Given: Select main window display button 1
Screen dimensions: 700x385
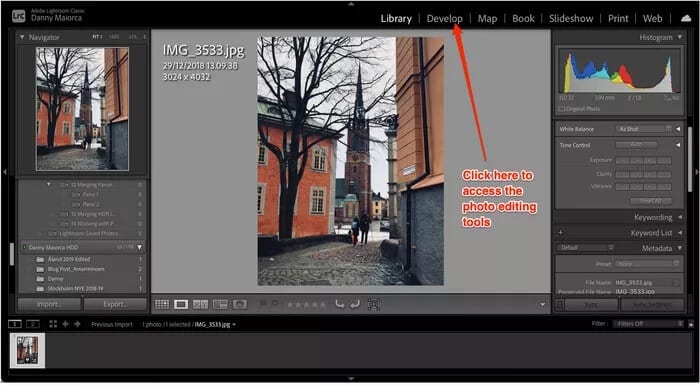Looking at the screenshot, I should point(15,324).
